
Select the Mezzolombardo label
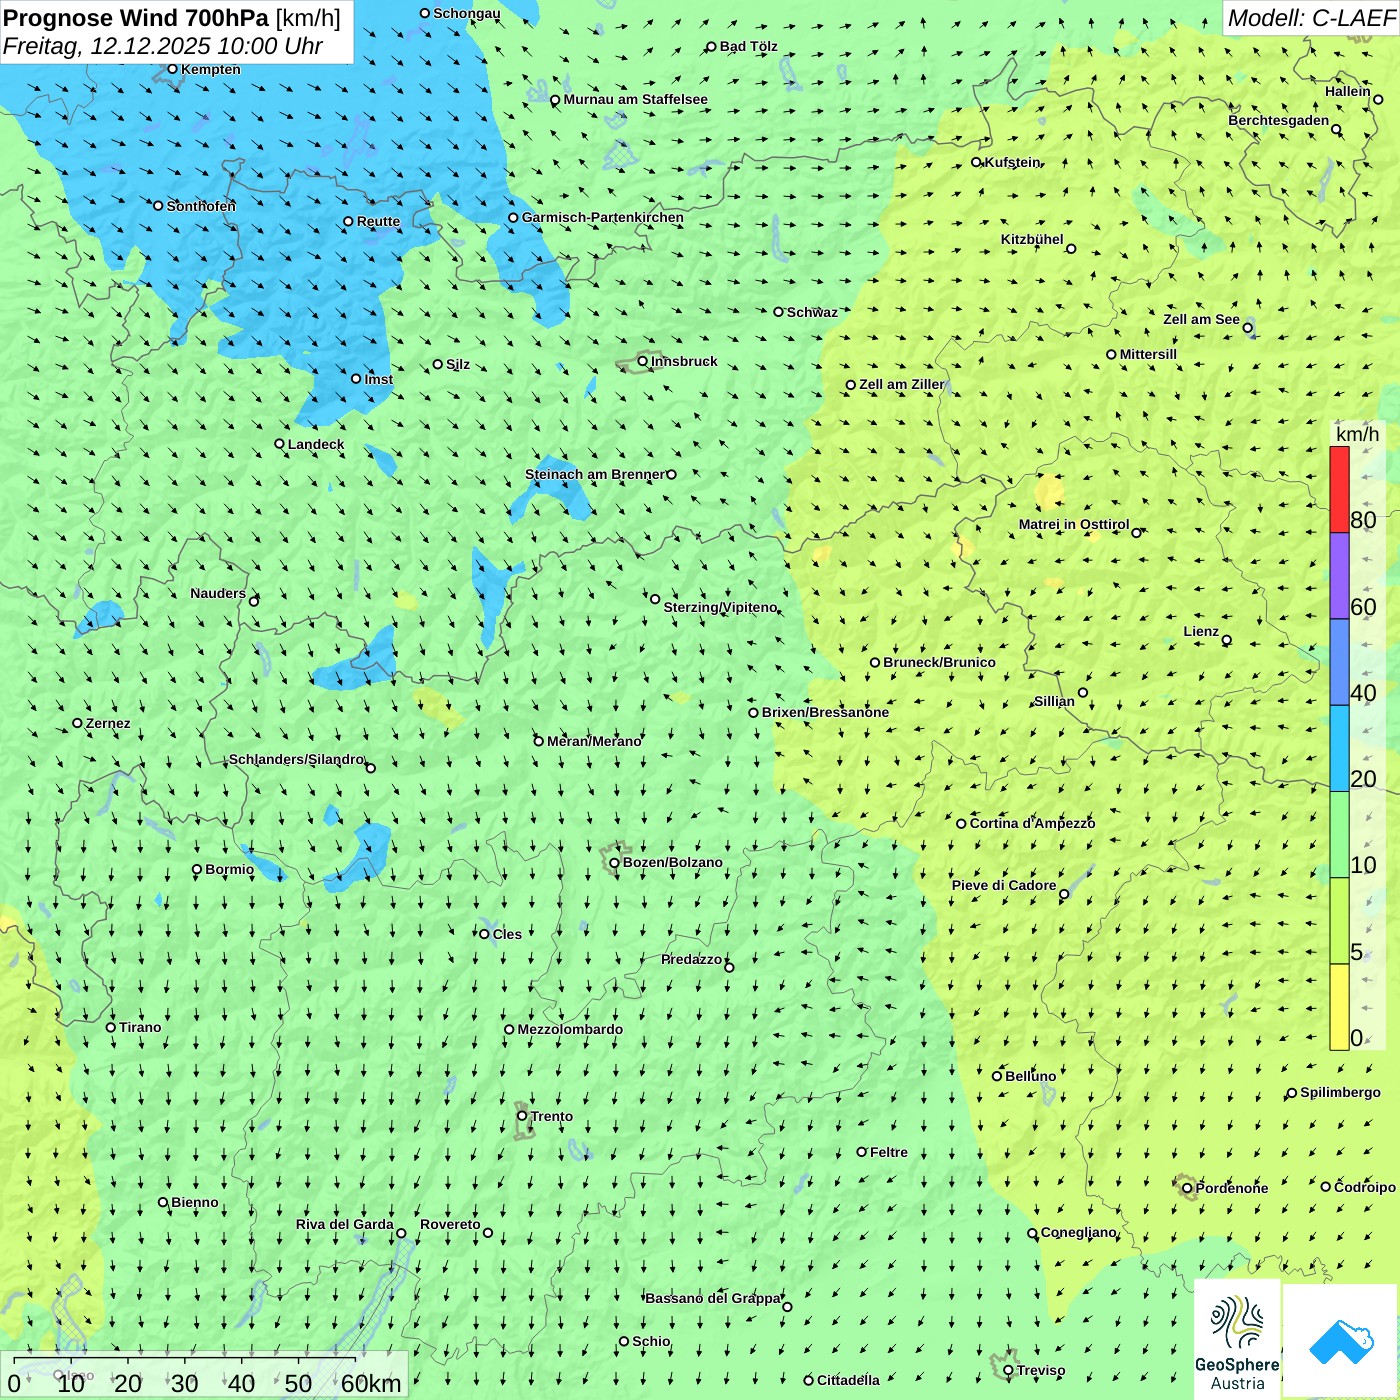(x=570, y=1029)
